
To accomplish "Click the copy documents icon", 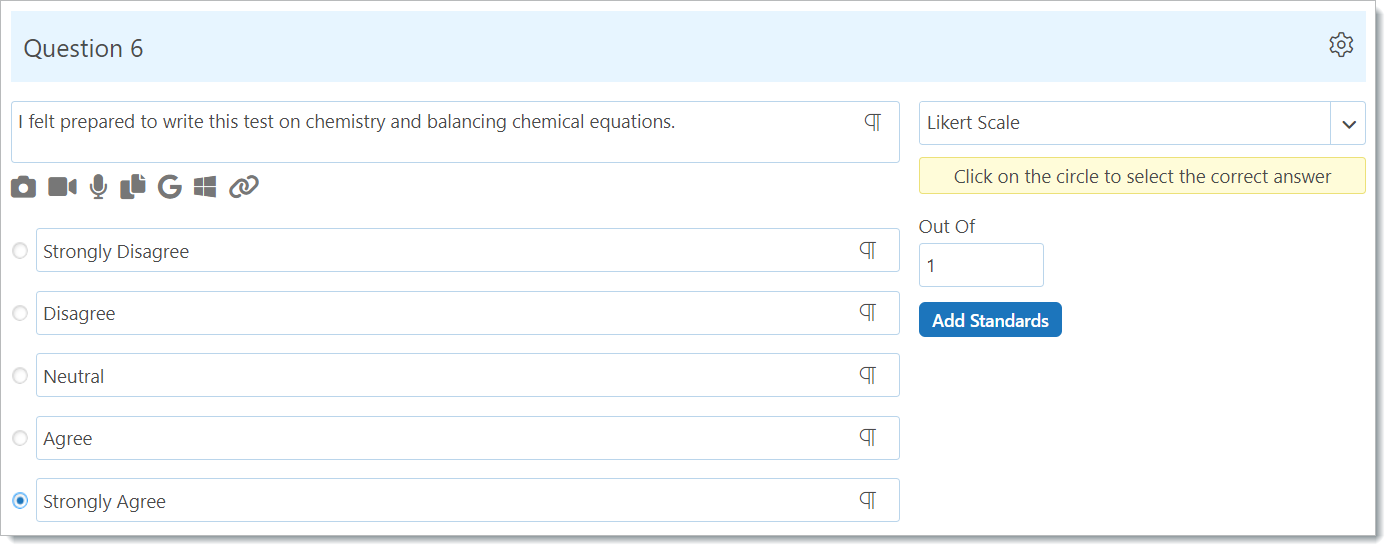I will [133, 187].
